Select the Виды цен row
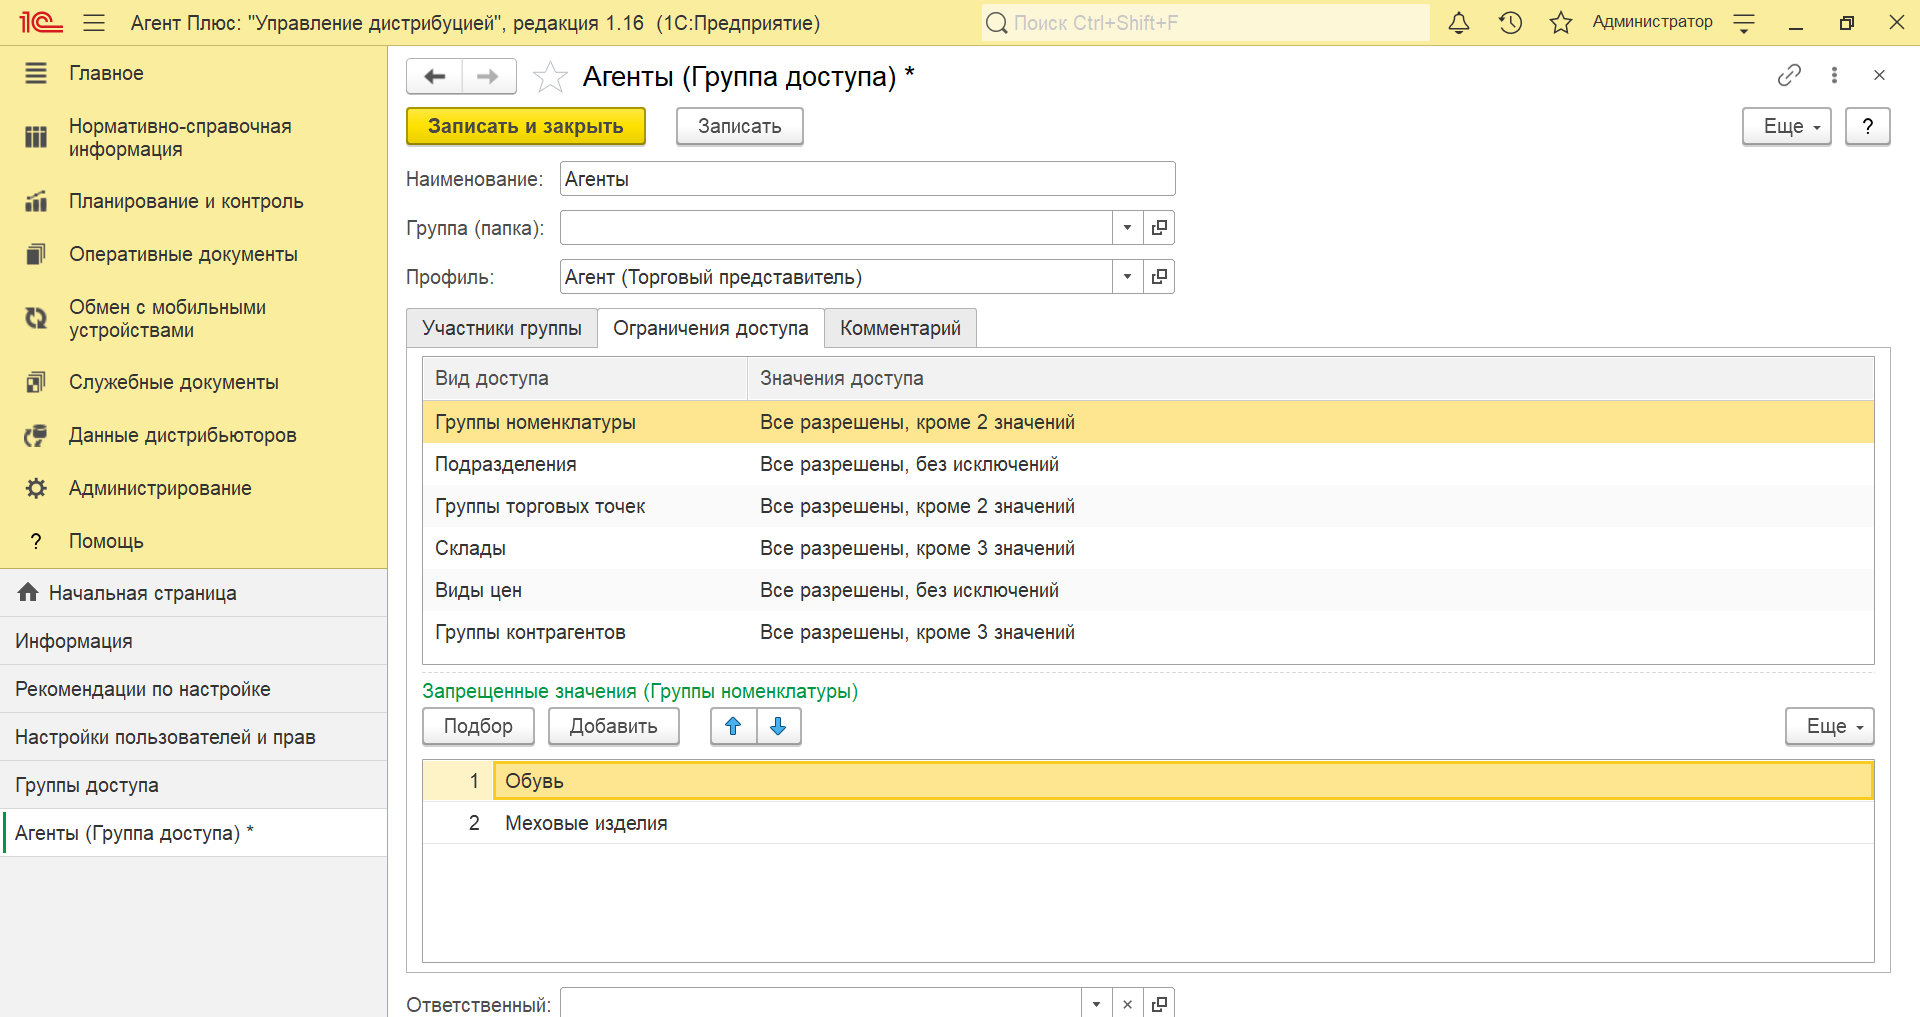The height and width of the screenshot is (1017, 1920). [1148, 590]
